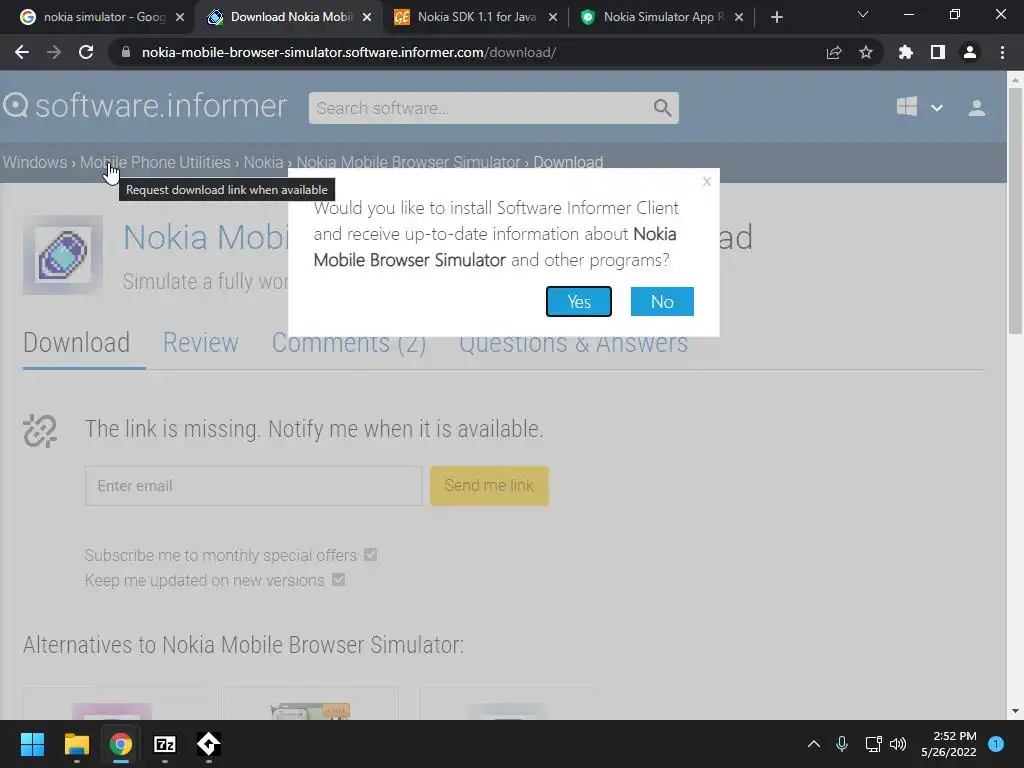1024x768 pixels.
Task: Open the Chrome extensions puzzle icon
Action: point(905,52)
